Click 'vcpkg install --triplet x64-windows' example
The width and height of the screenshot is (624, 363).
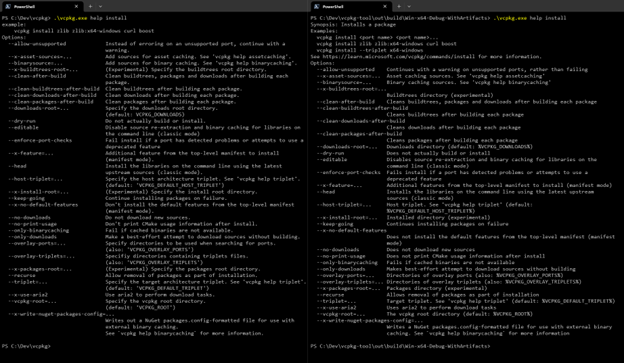[x=370, y=50]
